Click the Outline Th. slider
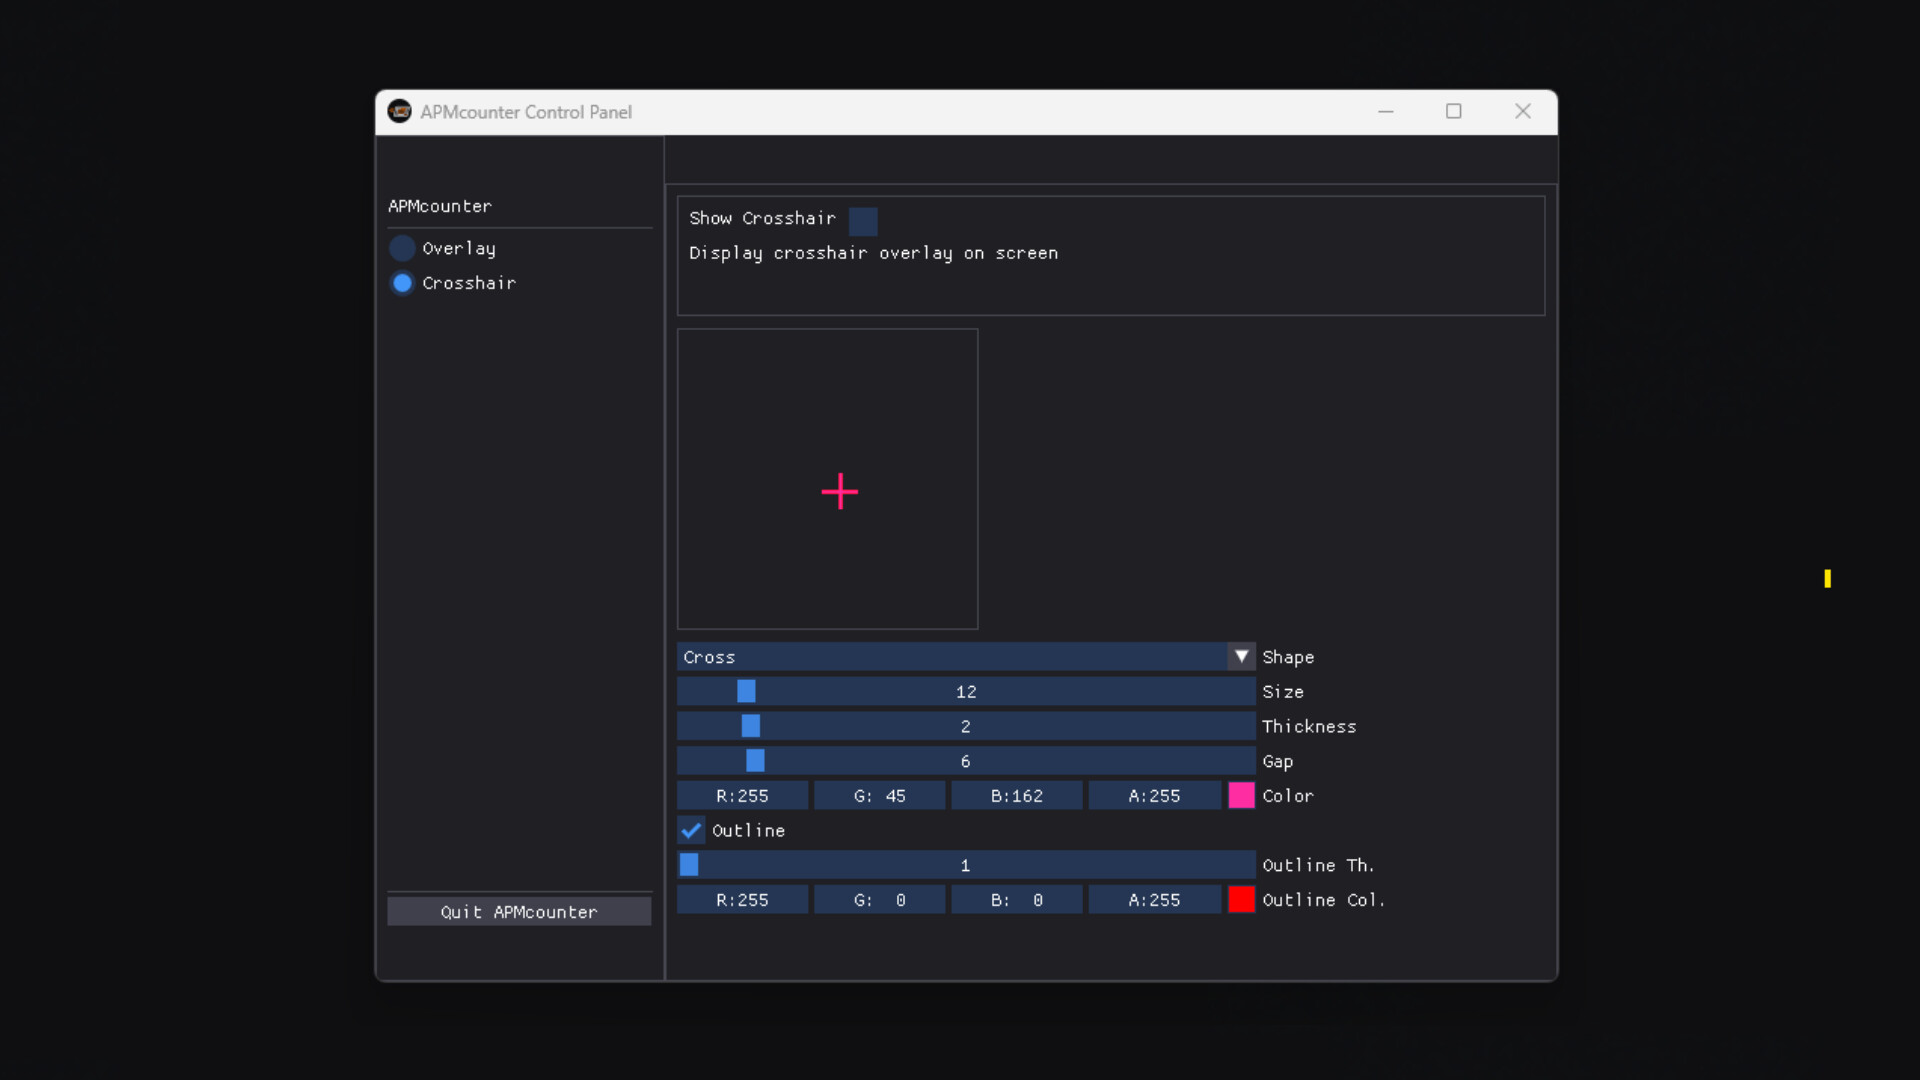1920x1080 pixels. coord(689,865)
